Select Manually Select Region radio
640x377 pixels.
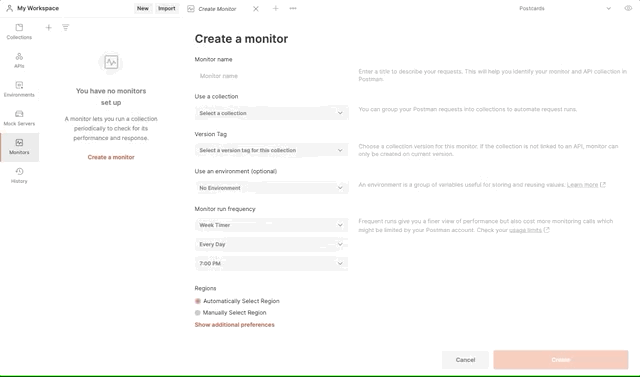198,313
